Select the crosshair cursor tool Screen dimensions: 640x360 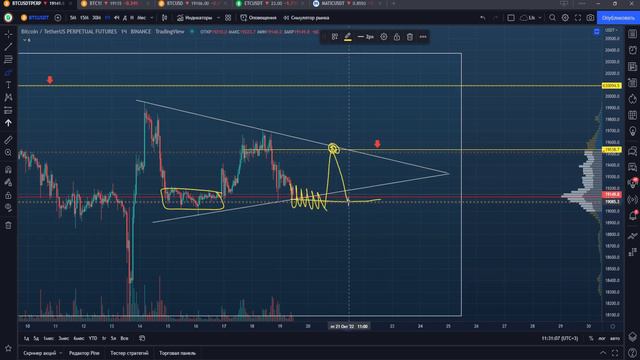pos(8,34)
